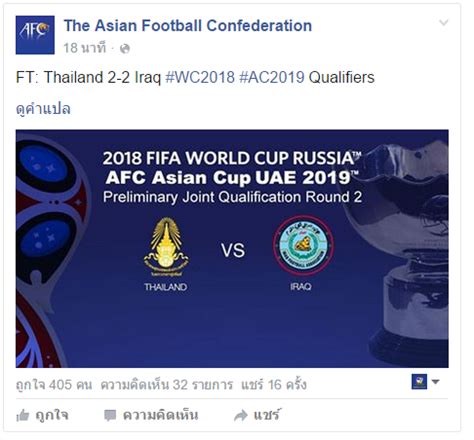
Task: Click the comment speech bubble icon
Action: coord(110,415)
